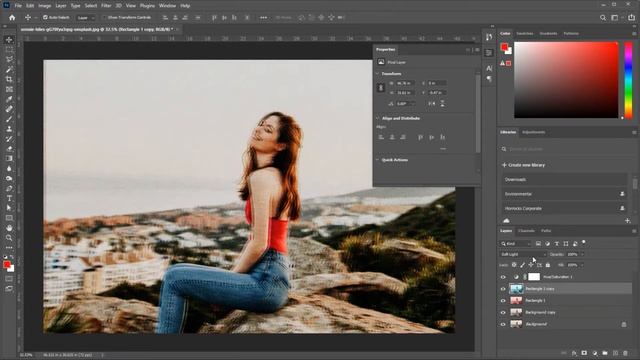
Task: Select the Brush tool
Action: pos(9,119)
